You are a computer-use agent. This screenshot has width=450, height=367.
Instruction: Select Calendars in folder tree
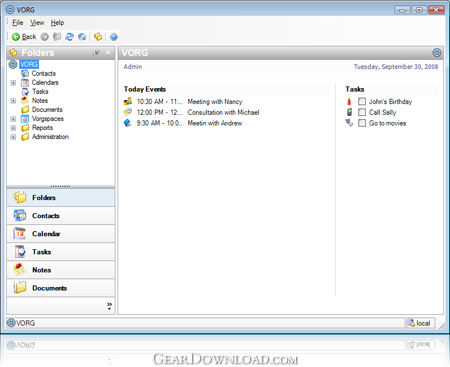tap(45, 82)
